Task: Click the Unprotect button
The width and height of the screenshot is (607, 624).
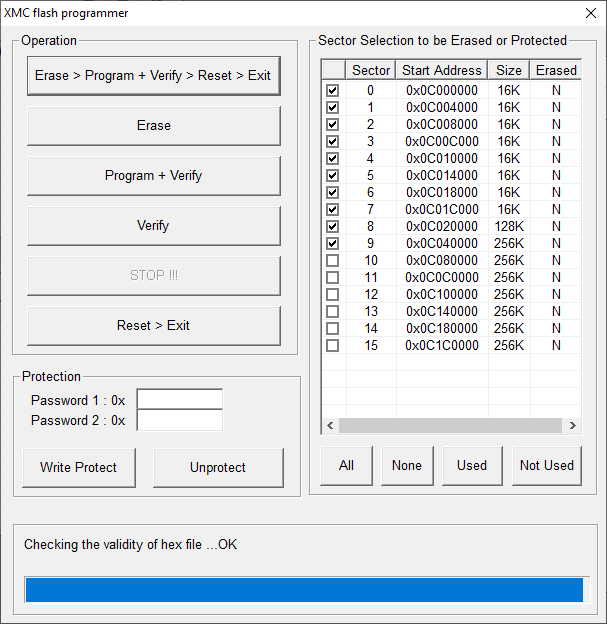Action: pos(218,468)
